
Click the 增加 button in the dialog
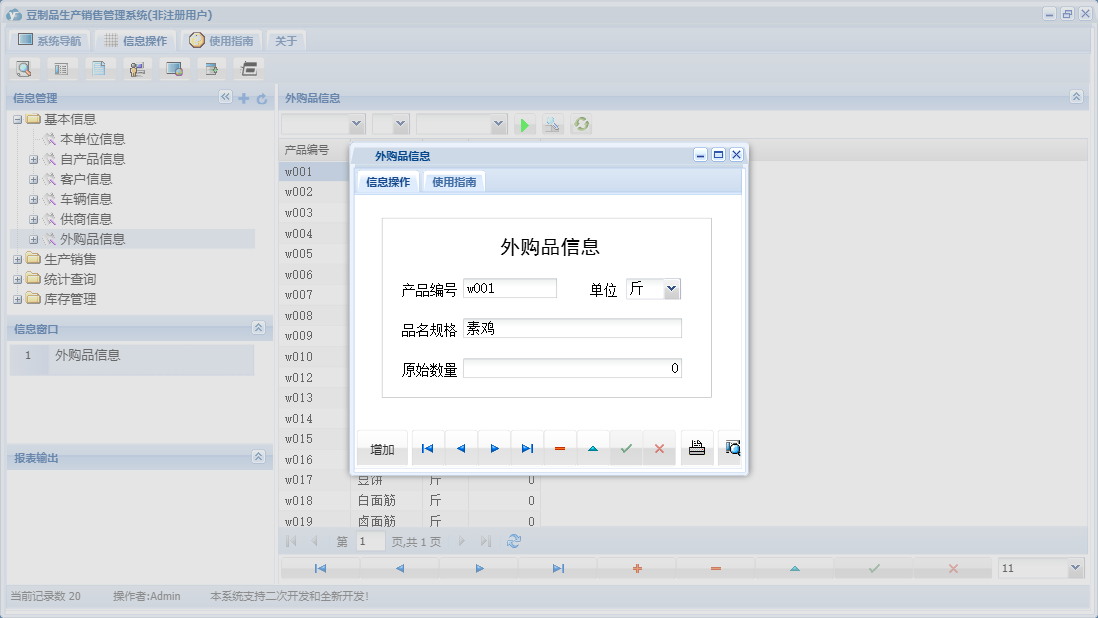click(381, 448)
